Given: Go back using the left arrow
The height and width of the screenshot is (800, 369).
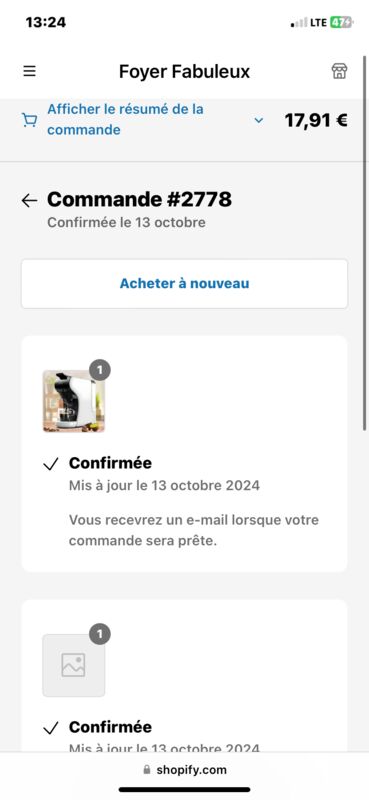Looking at the screenshot, I should tap(30, 201).
